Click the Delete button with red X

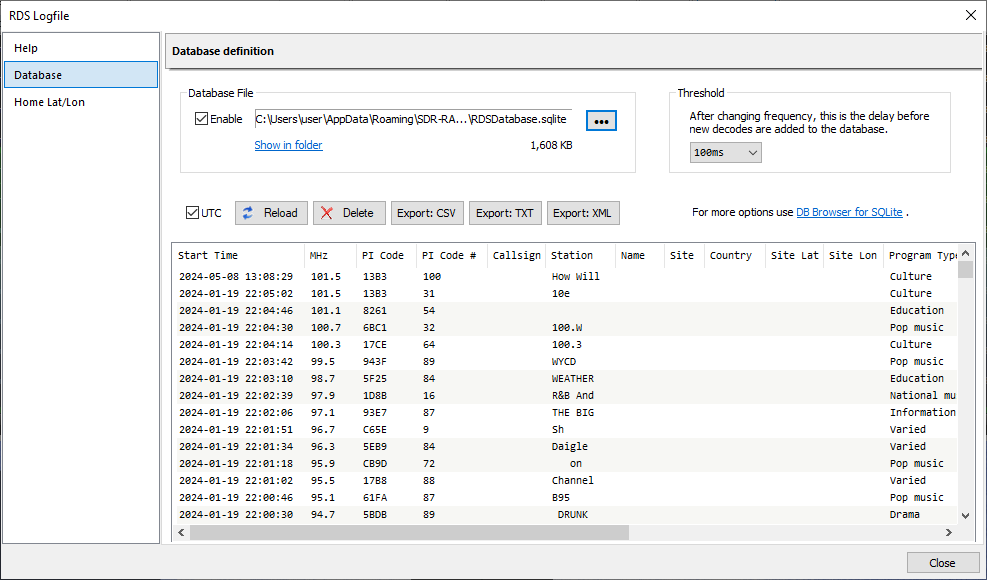(x=349, y=213)
